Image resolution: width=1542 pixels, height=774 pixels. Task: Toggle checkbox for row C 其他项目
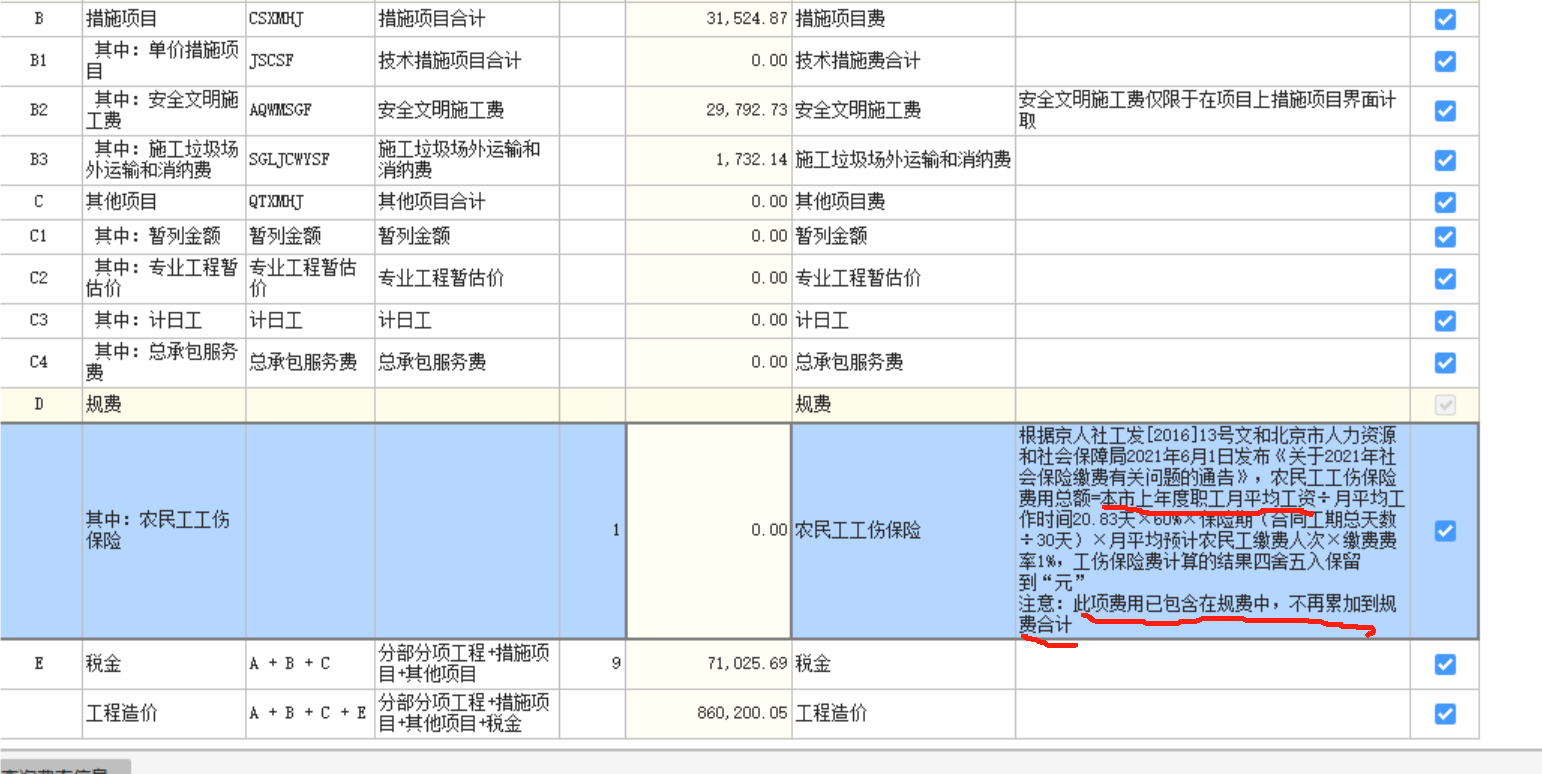point(1444,202)
